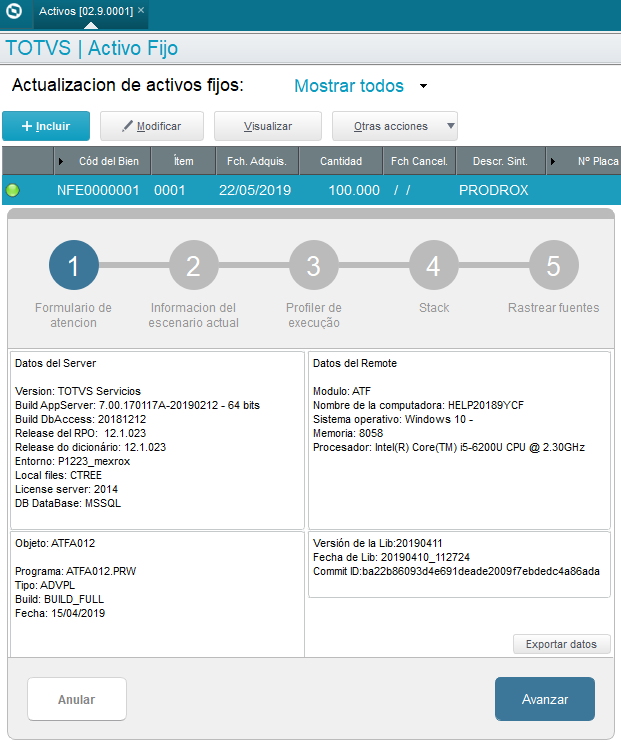Click the Datos del Server heading
The width and height of the screenshot is (621, 745).
click(56, 363)
